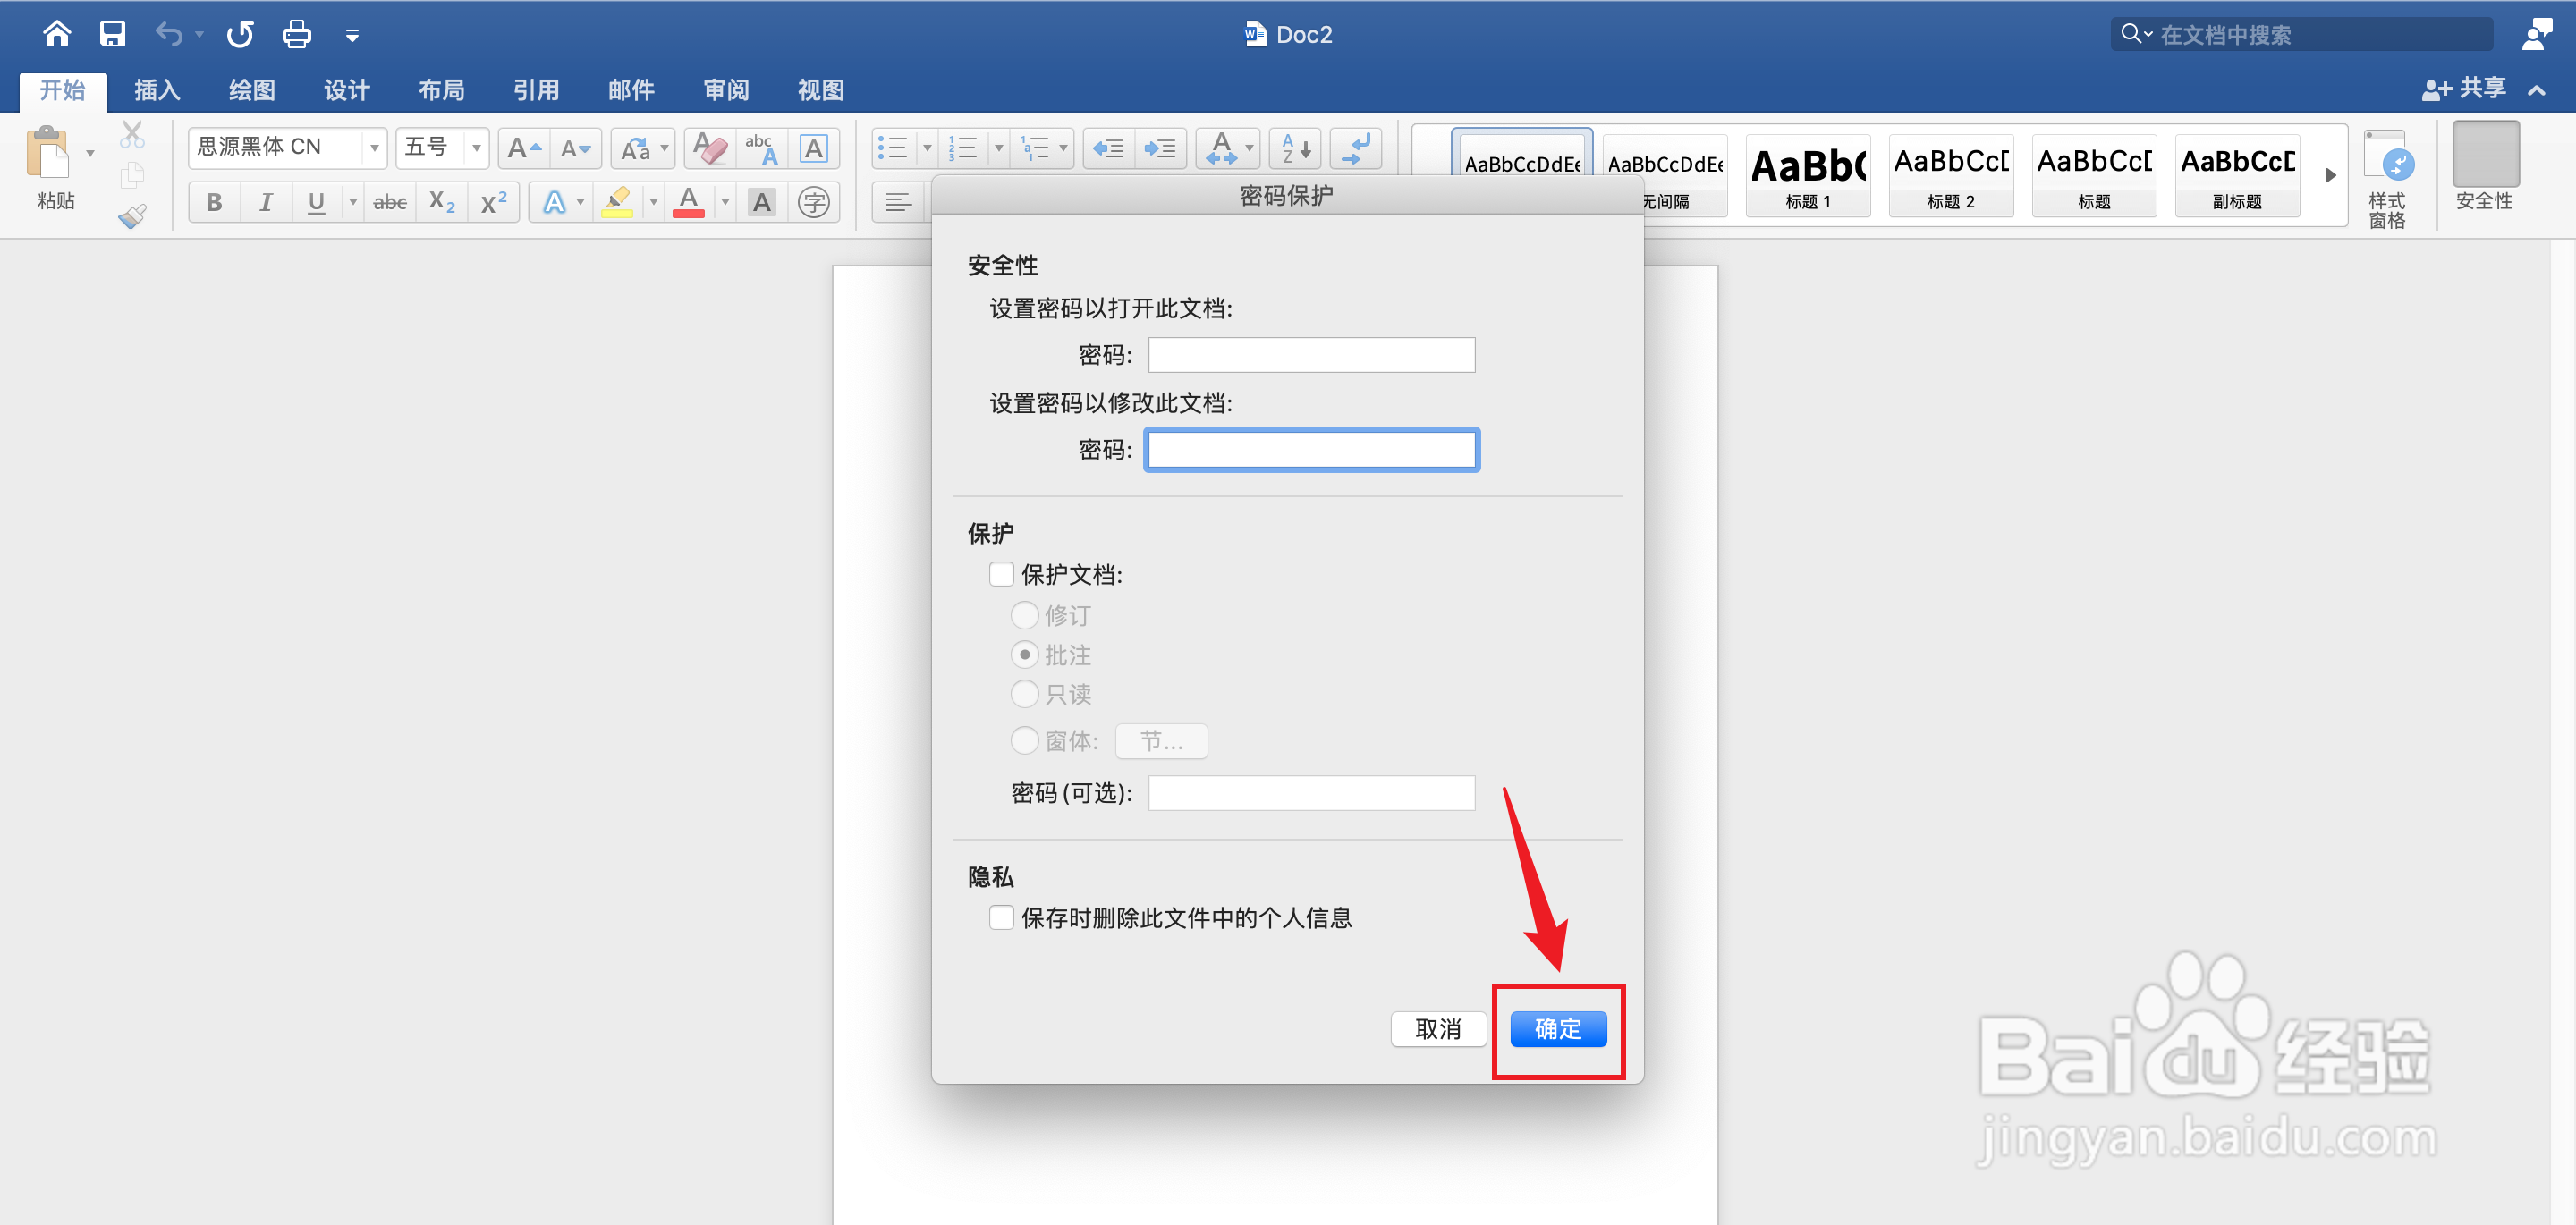This screenshot has height=1225, width=2576.
Task: Open font color dropdown arrow
Action: [725, 203]
